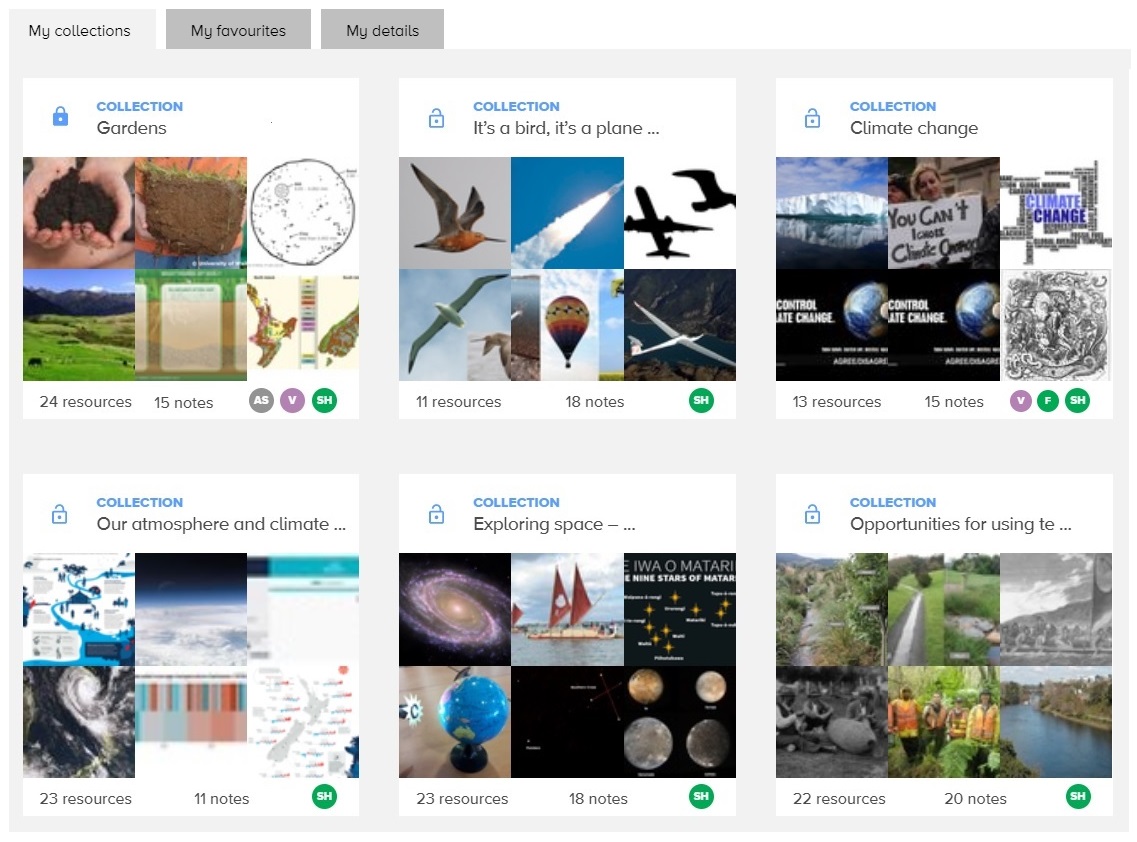Open the Our atmosphere and climate collection

(x=221, y=524)
